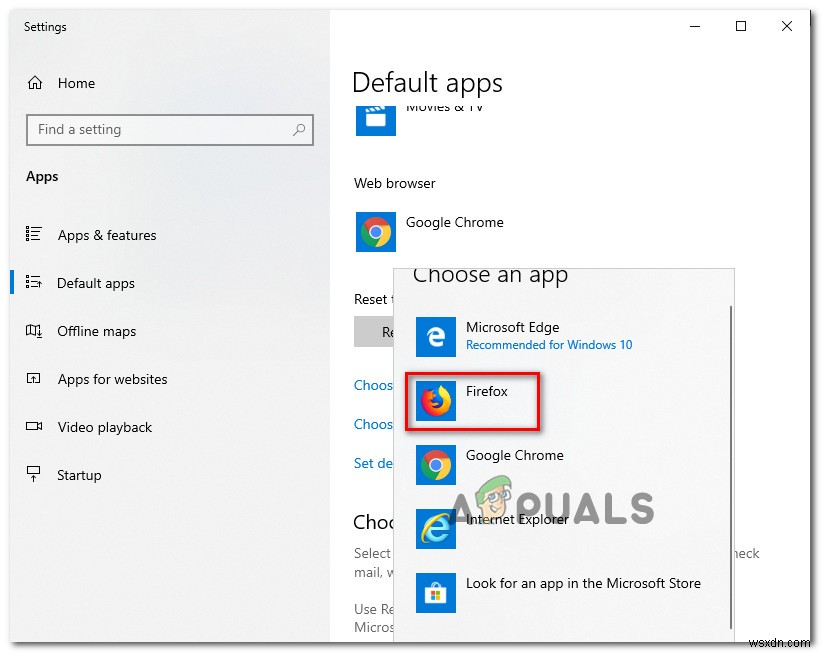Click Set defaults by app
The image size is (822, 653).
click(374, 465)
